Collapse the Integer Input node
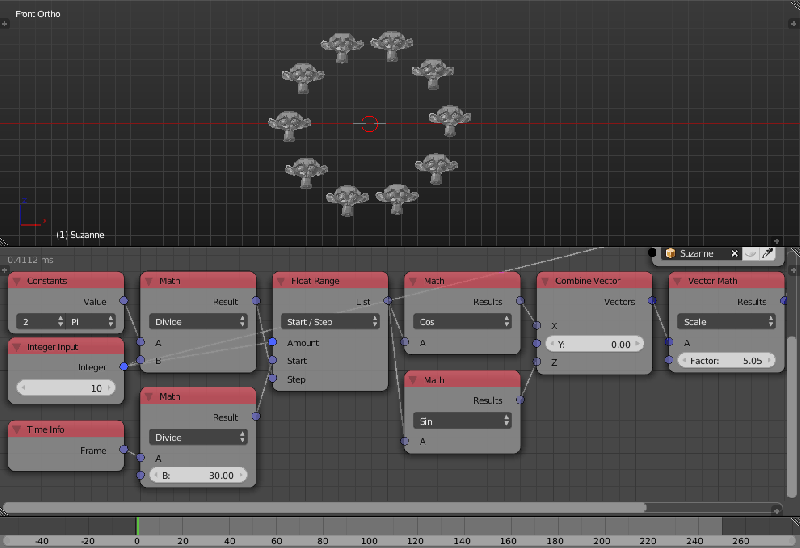 coord(17,347)
